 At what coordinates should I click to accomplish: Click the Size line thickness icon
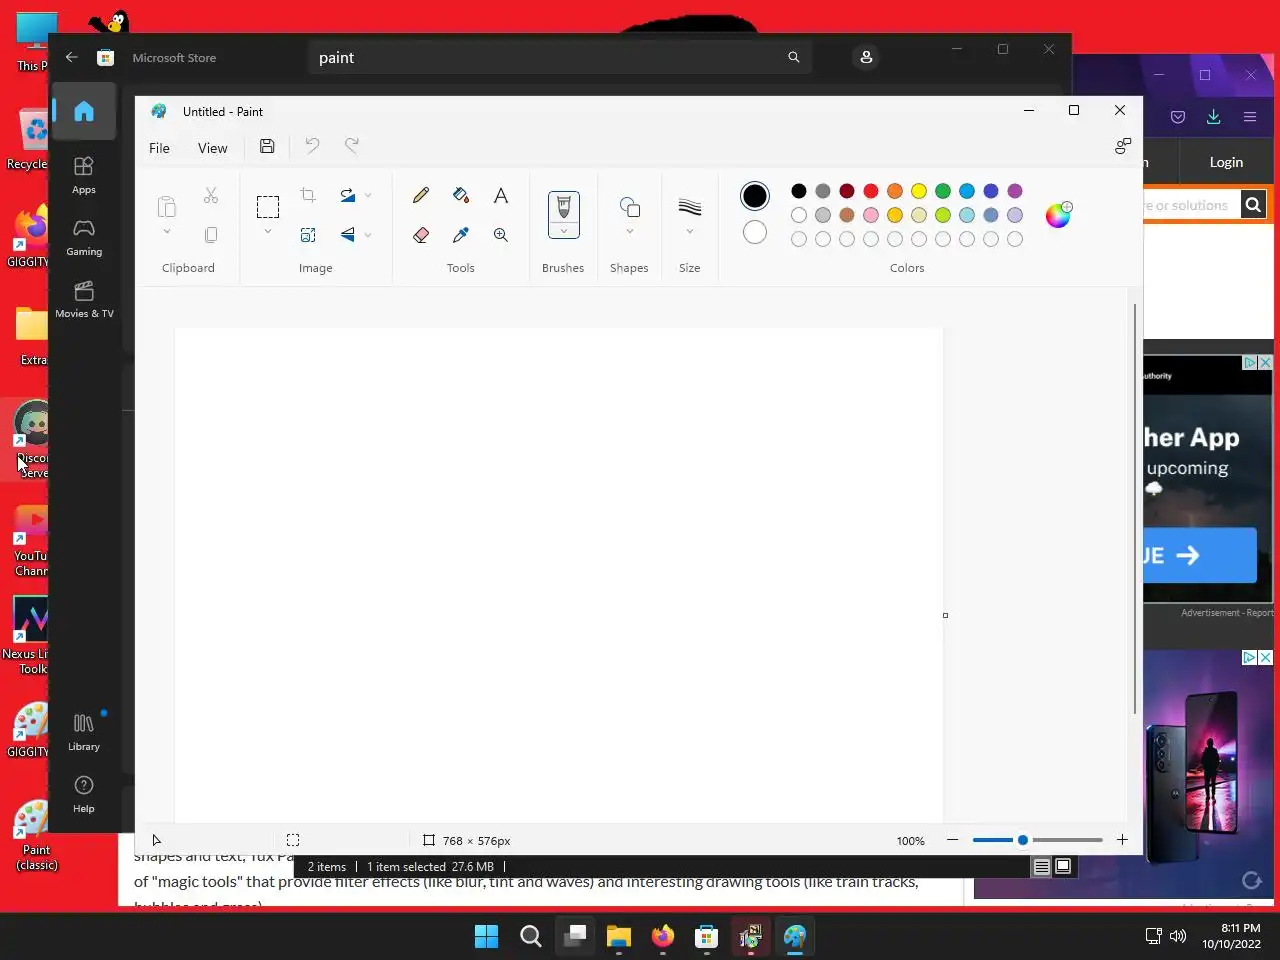pos(690,207)
